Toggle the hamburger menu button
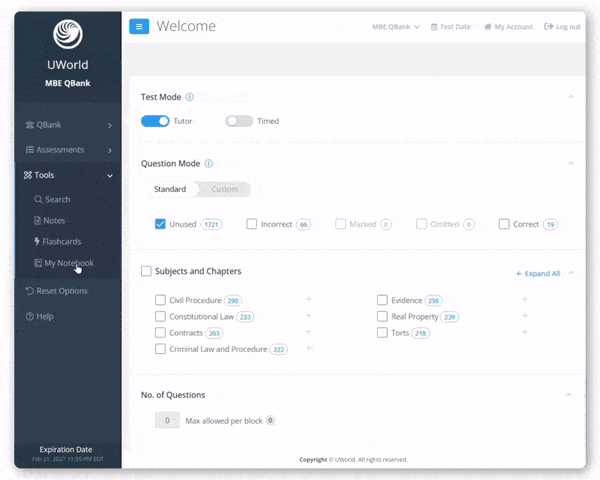The image size is (600, 480). click(139, 26)
